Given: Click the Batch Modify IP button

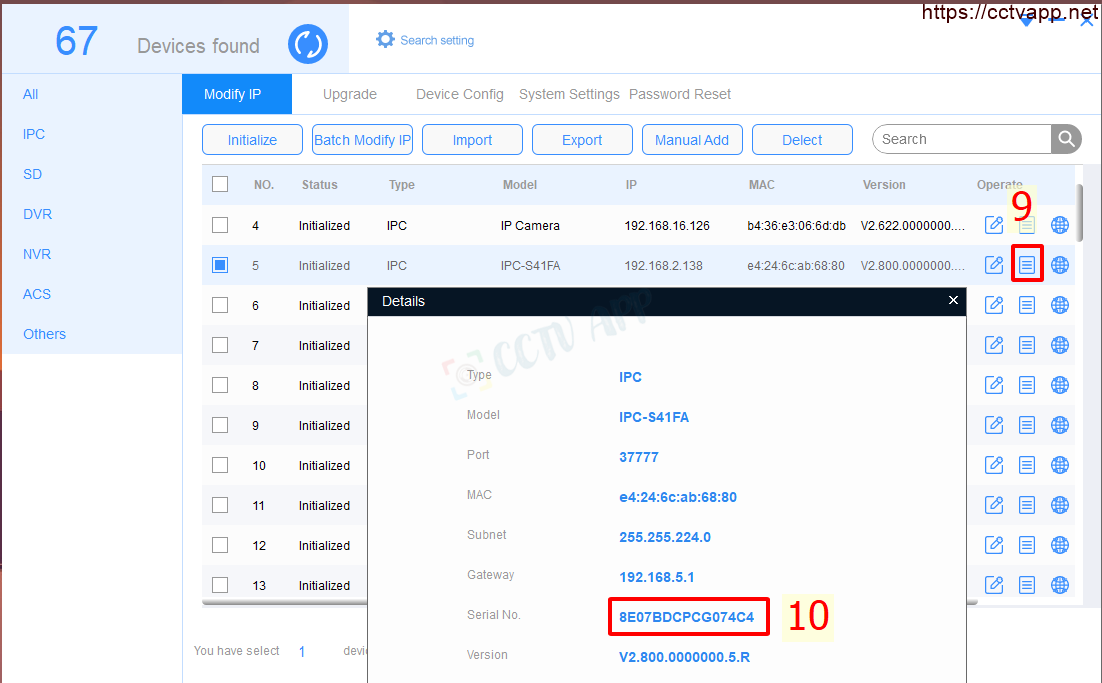Looking at the screenshot, I should click(362, 140).
